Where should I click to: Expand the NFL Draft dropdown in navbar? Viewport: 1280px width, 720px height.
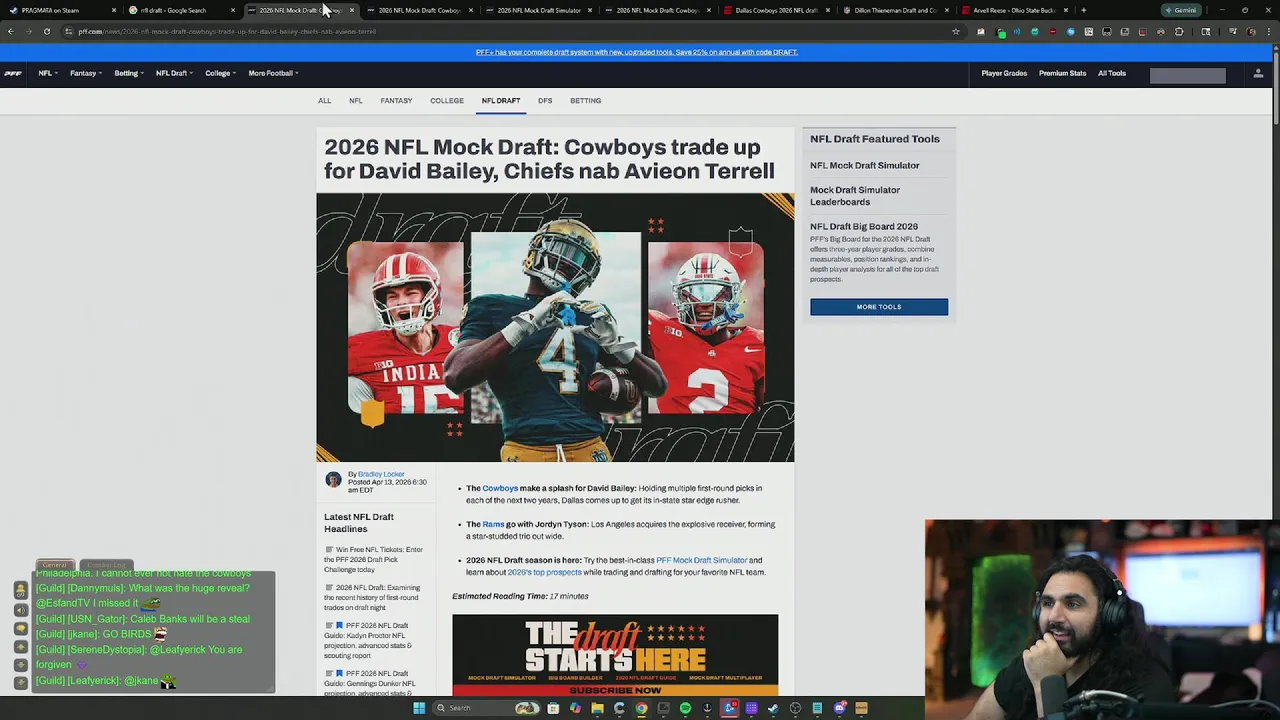tap(174, 73)
